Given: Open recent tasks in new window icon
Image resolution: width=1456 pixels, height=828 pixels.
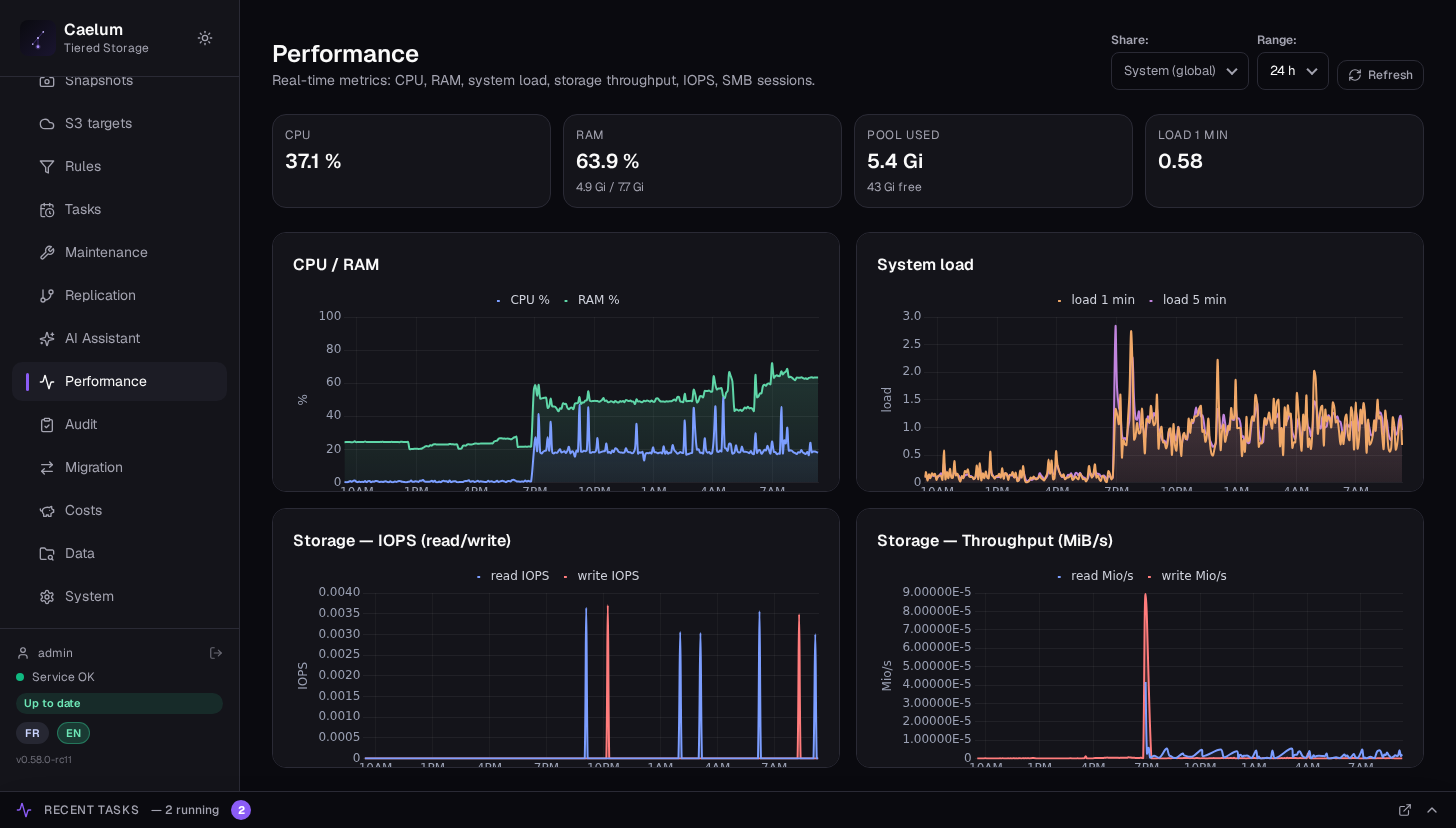Looking at the screenshot, I should click(x=1405, y=810).
